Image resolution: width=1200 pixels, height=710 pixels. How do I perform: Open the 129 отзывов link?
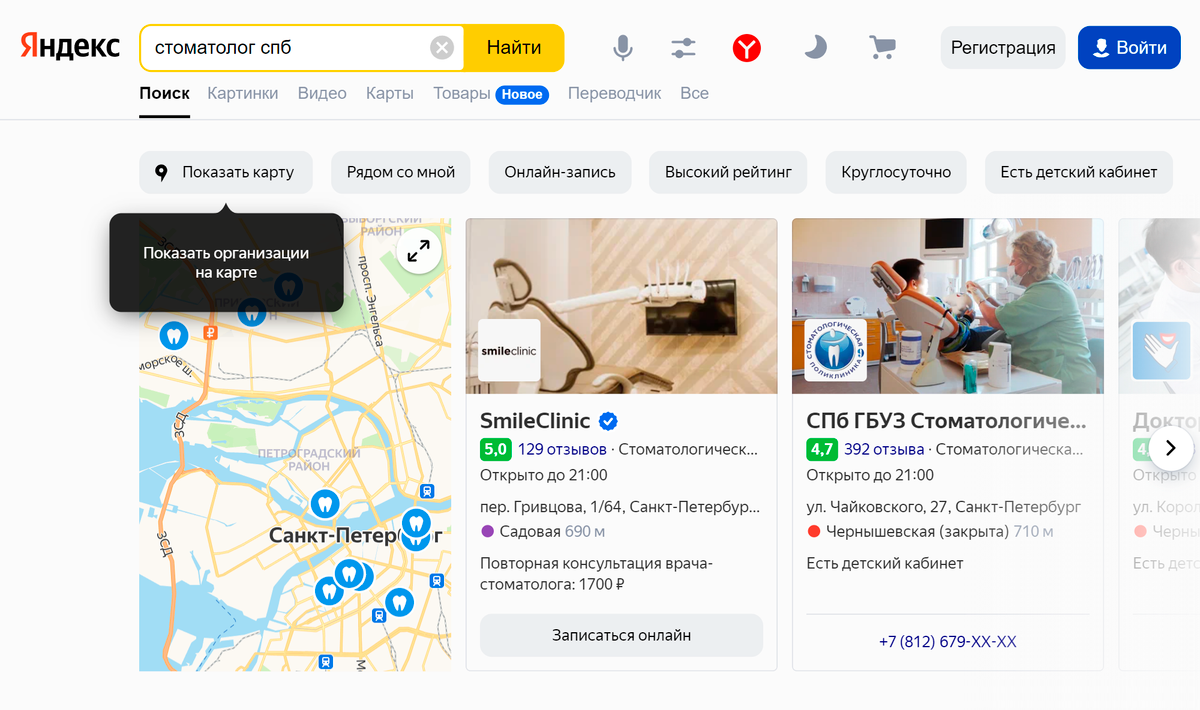click(x=562, y=449)
